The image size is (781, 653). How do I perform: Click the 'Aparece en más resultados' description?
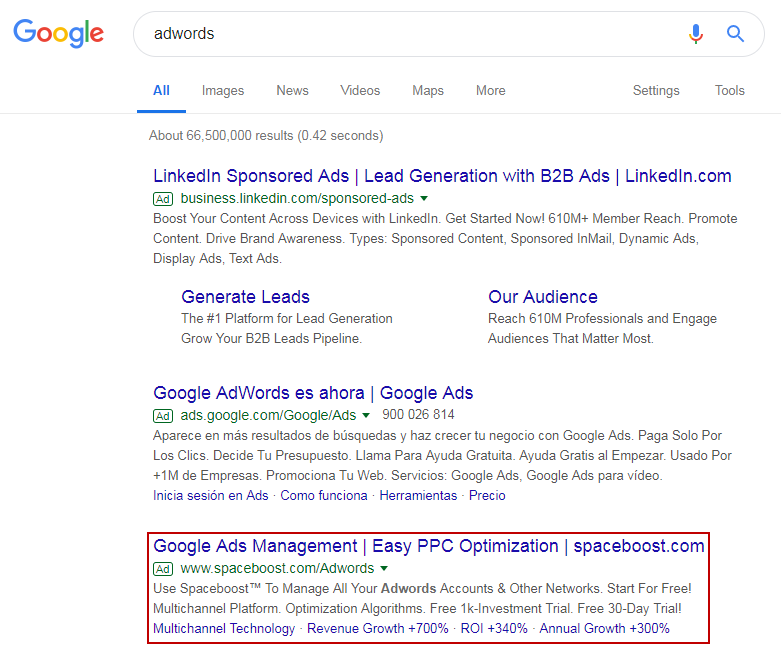[x=442, y=456]
